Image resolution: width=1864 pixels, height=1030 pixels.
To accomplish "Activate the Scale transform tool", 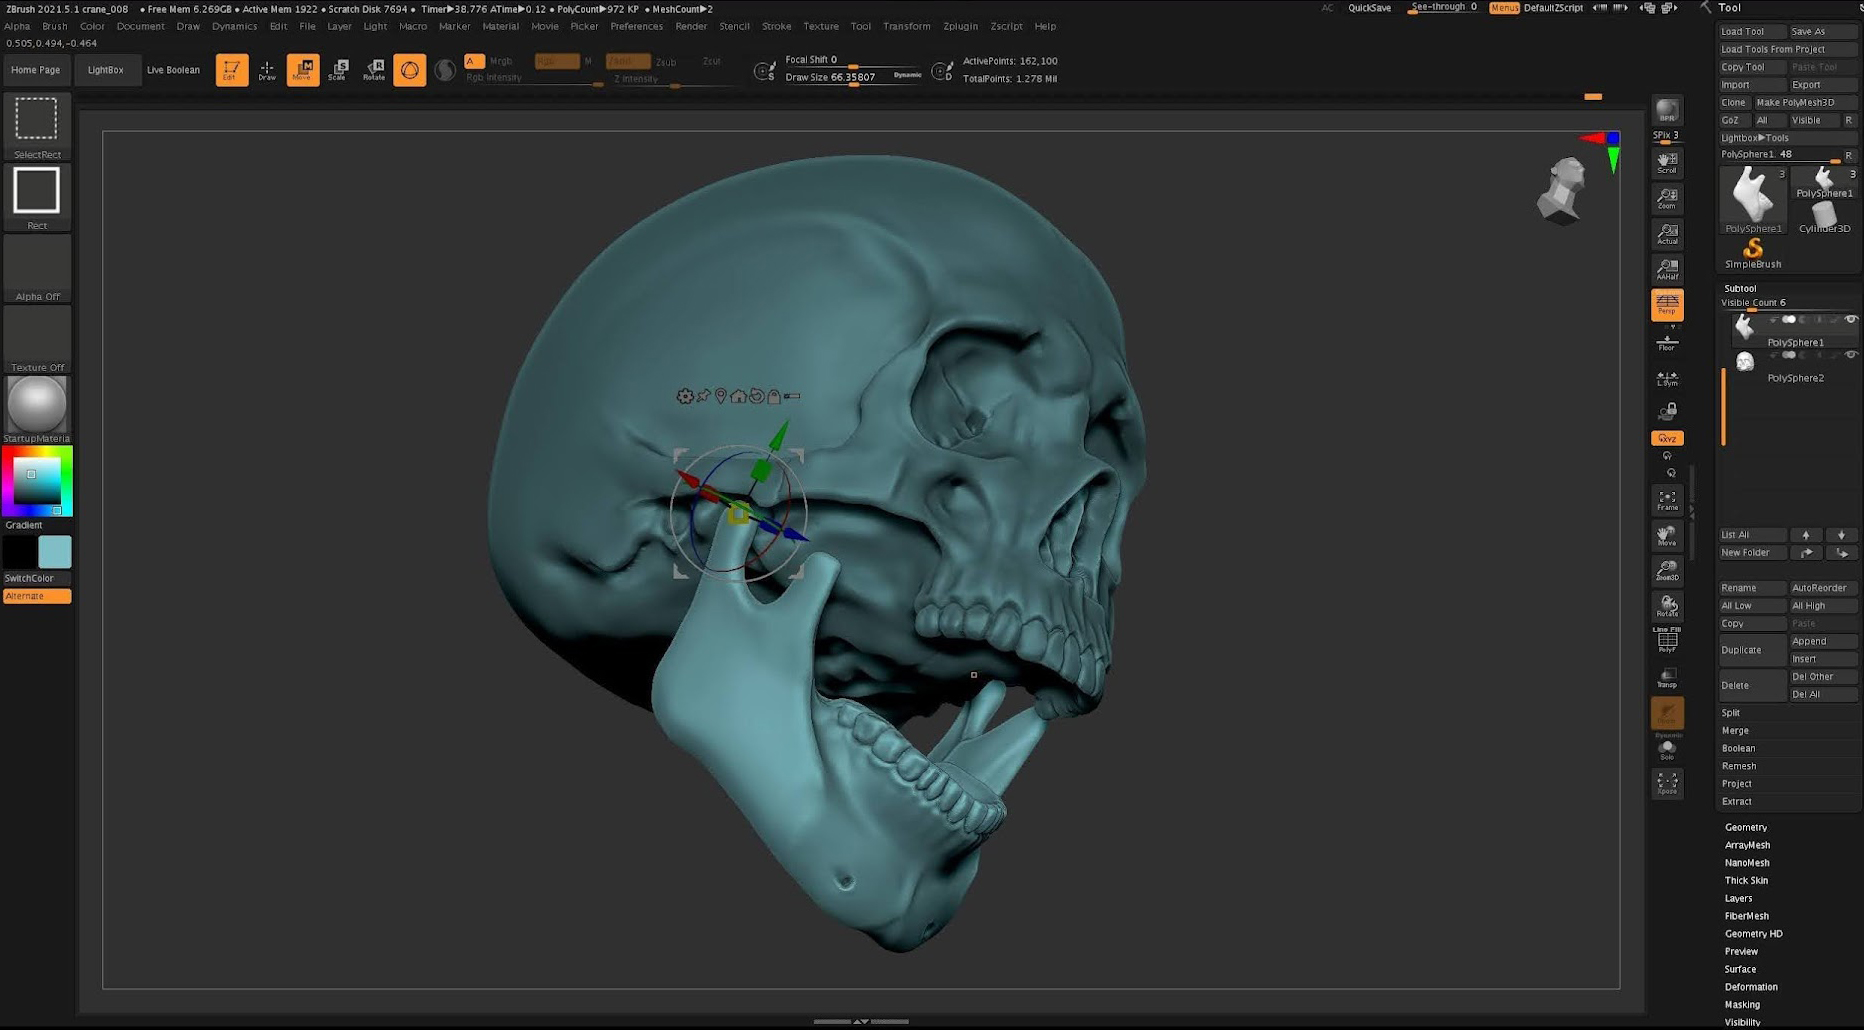I will tap(338, 69).
